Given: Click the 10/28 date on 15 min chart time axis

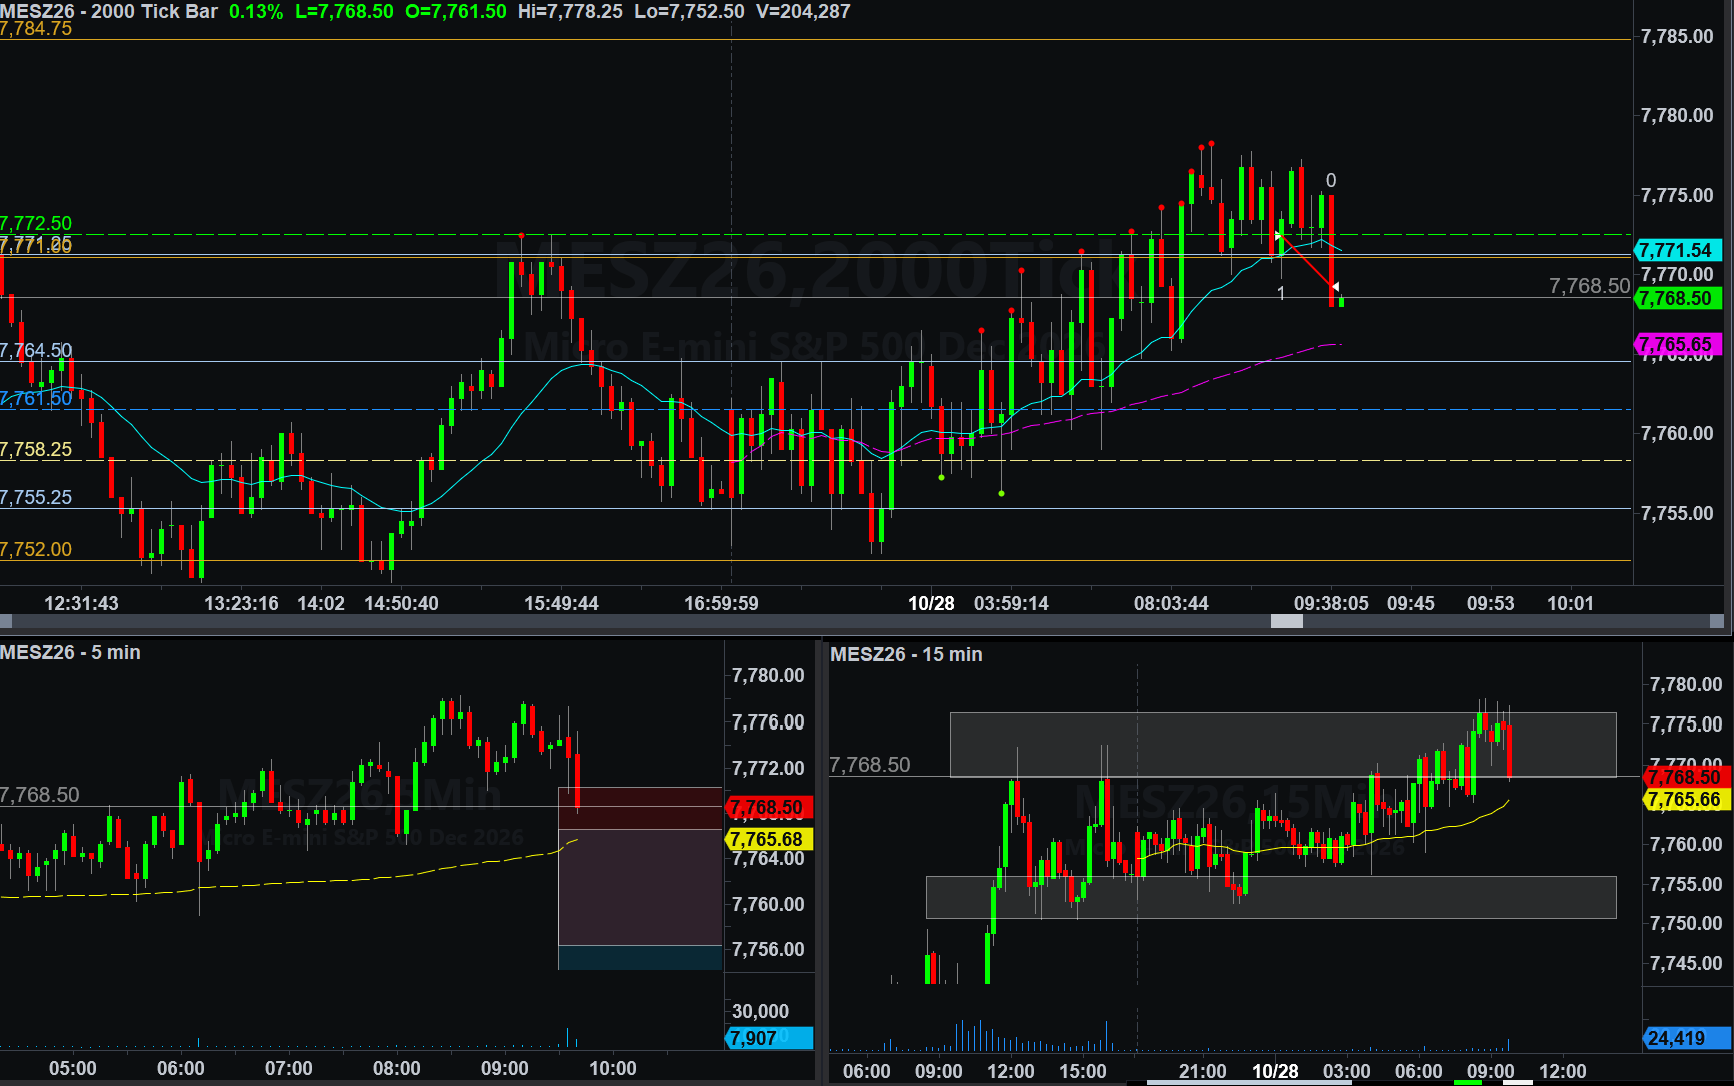Looking at the screenshot, I should pos(1275,1071).
